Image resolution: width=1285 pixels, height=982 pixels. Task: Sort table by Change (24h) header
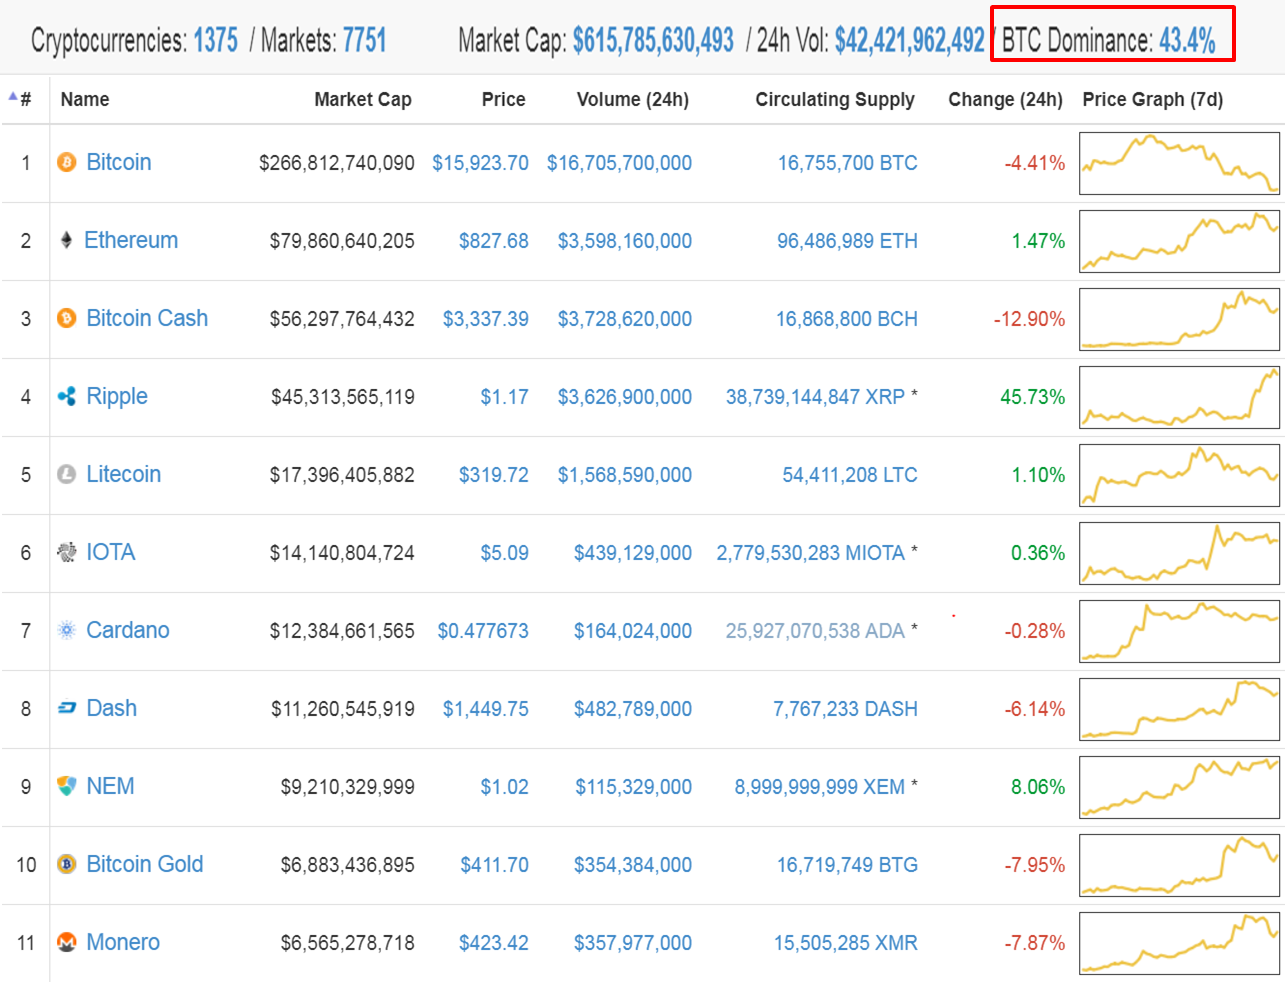pos(1005,99)
